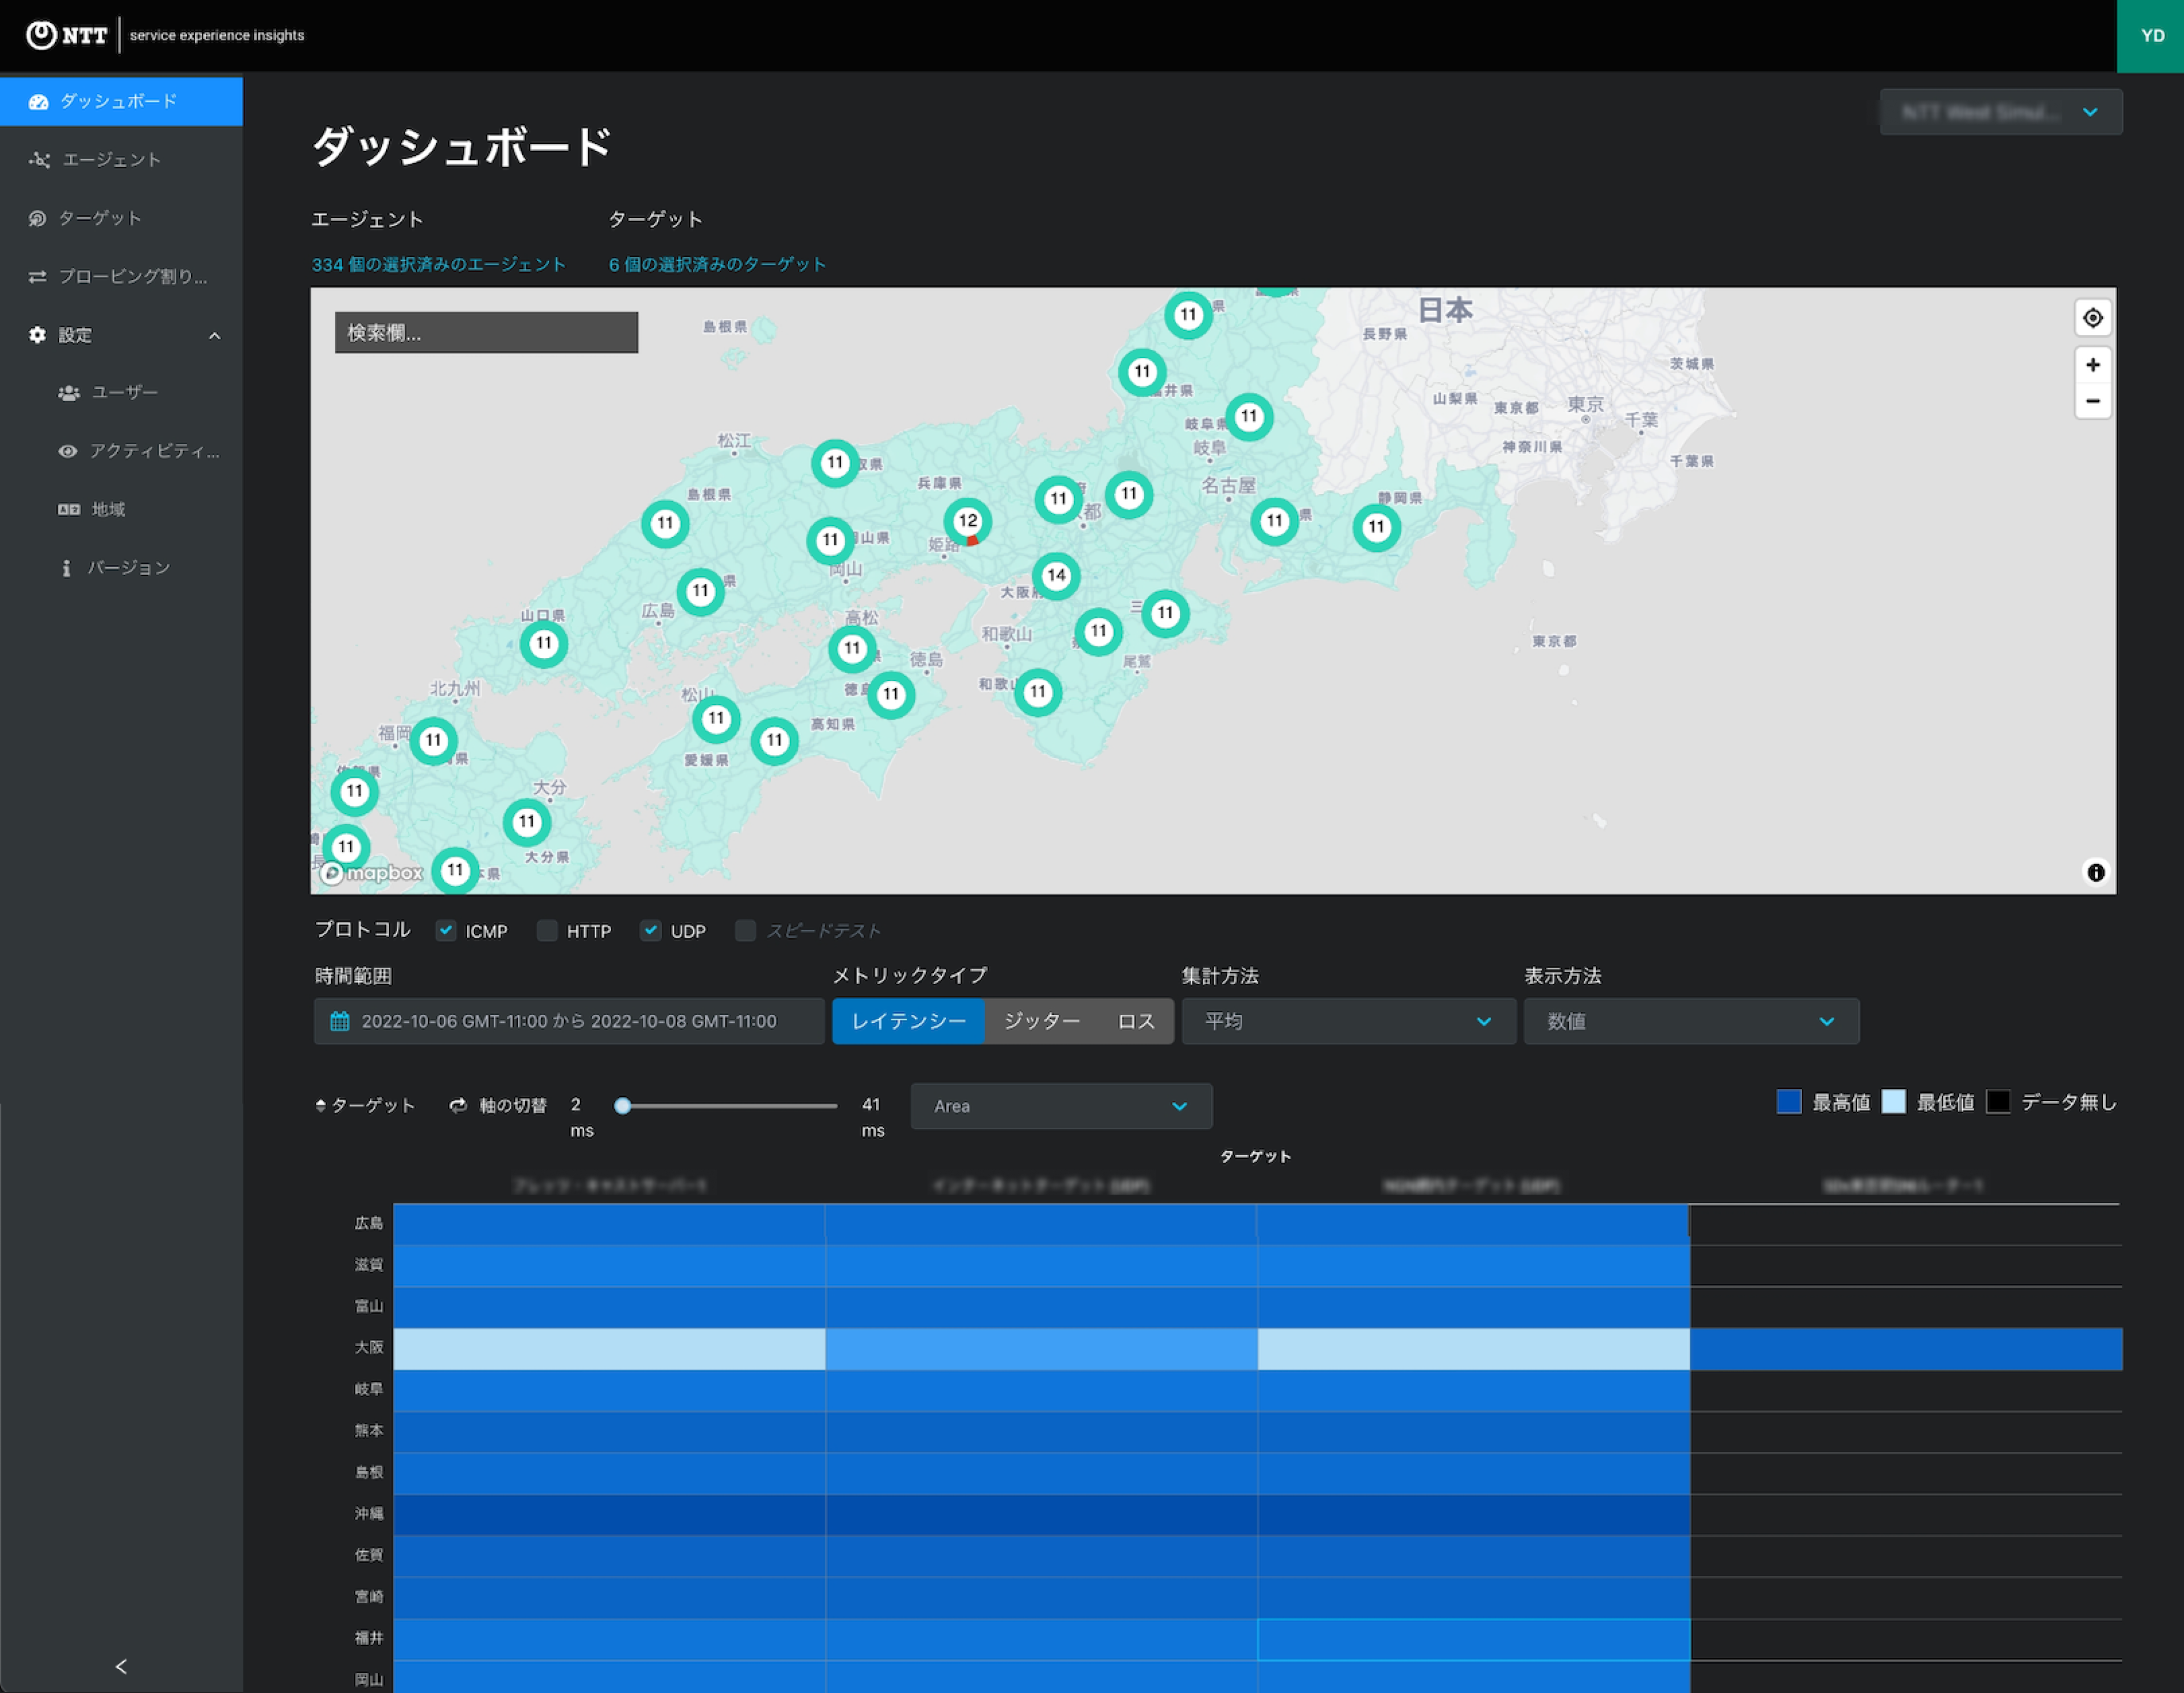Viewport: 2184px width, 1693px height.
Task: Click the 福井 row third heatmap cell
Action: pos(1474,1639)
